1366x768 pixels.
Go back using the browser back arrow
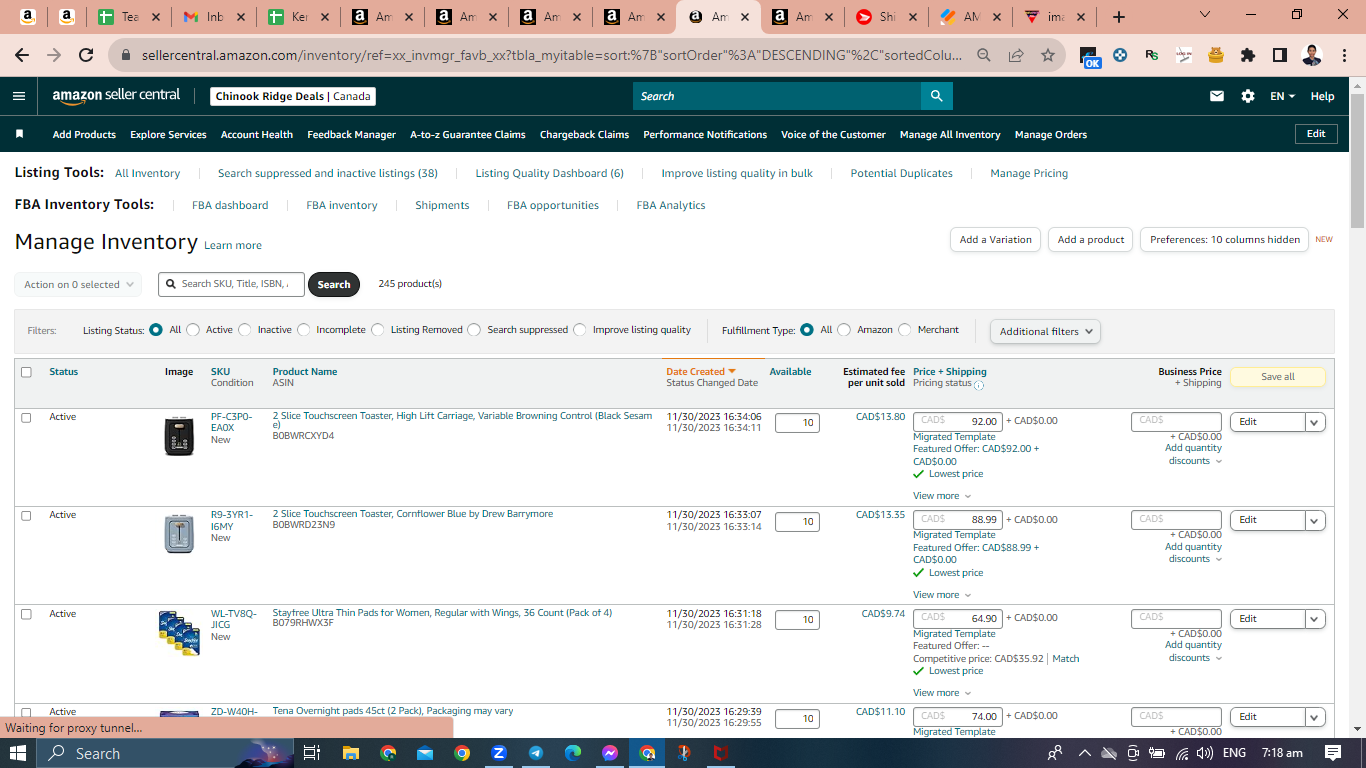tap(22, 56)
